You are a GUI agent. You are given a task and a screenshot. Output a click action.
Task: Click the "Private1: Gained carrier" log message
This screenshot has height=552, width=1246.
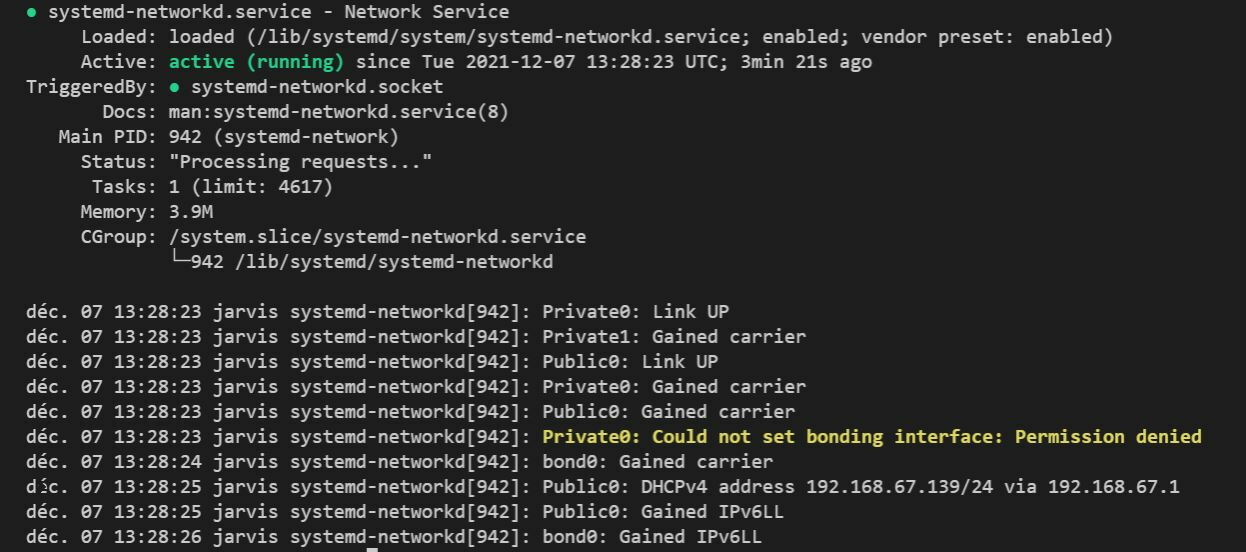click(x=673, y=337)
